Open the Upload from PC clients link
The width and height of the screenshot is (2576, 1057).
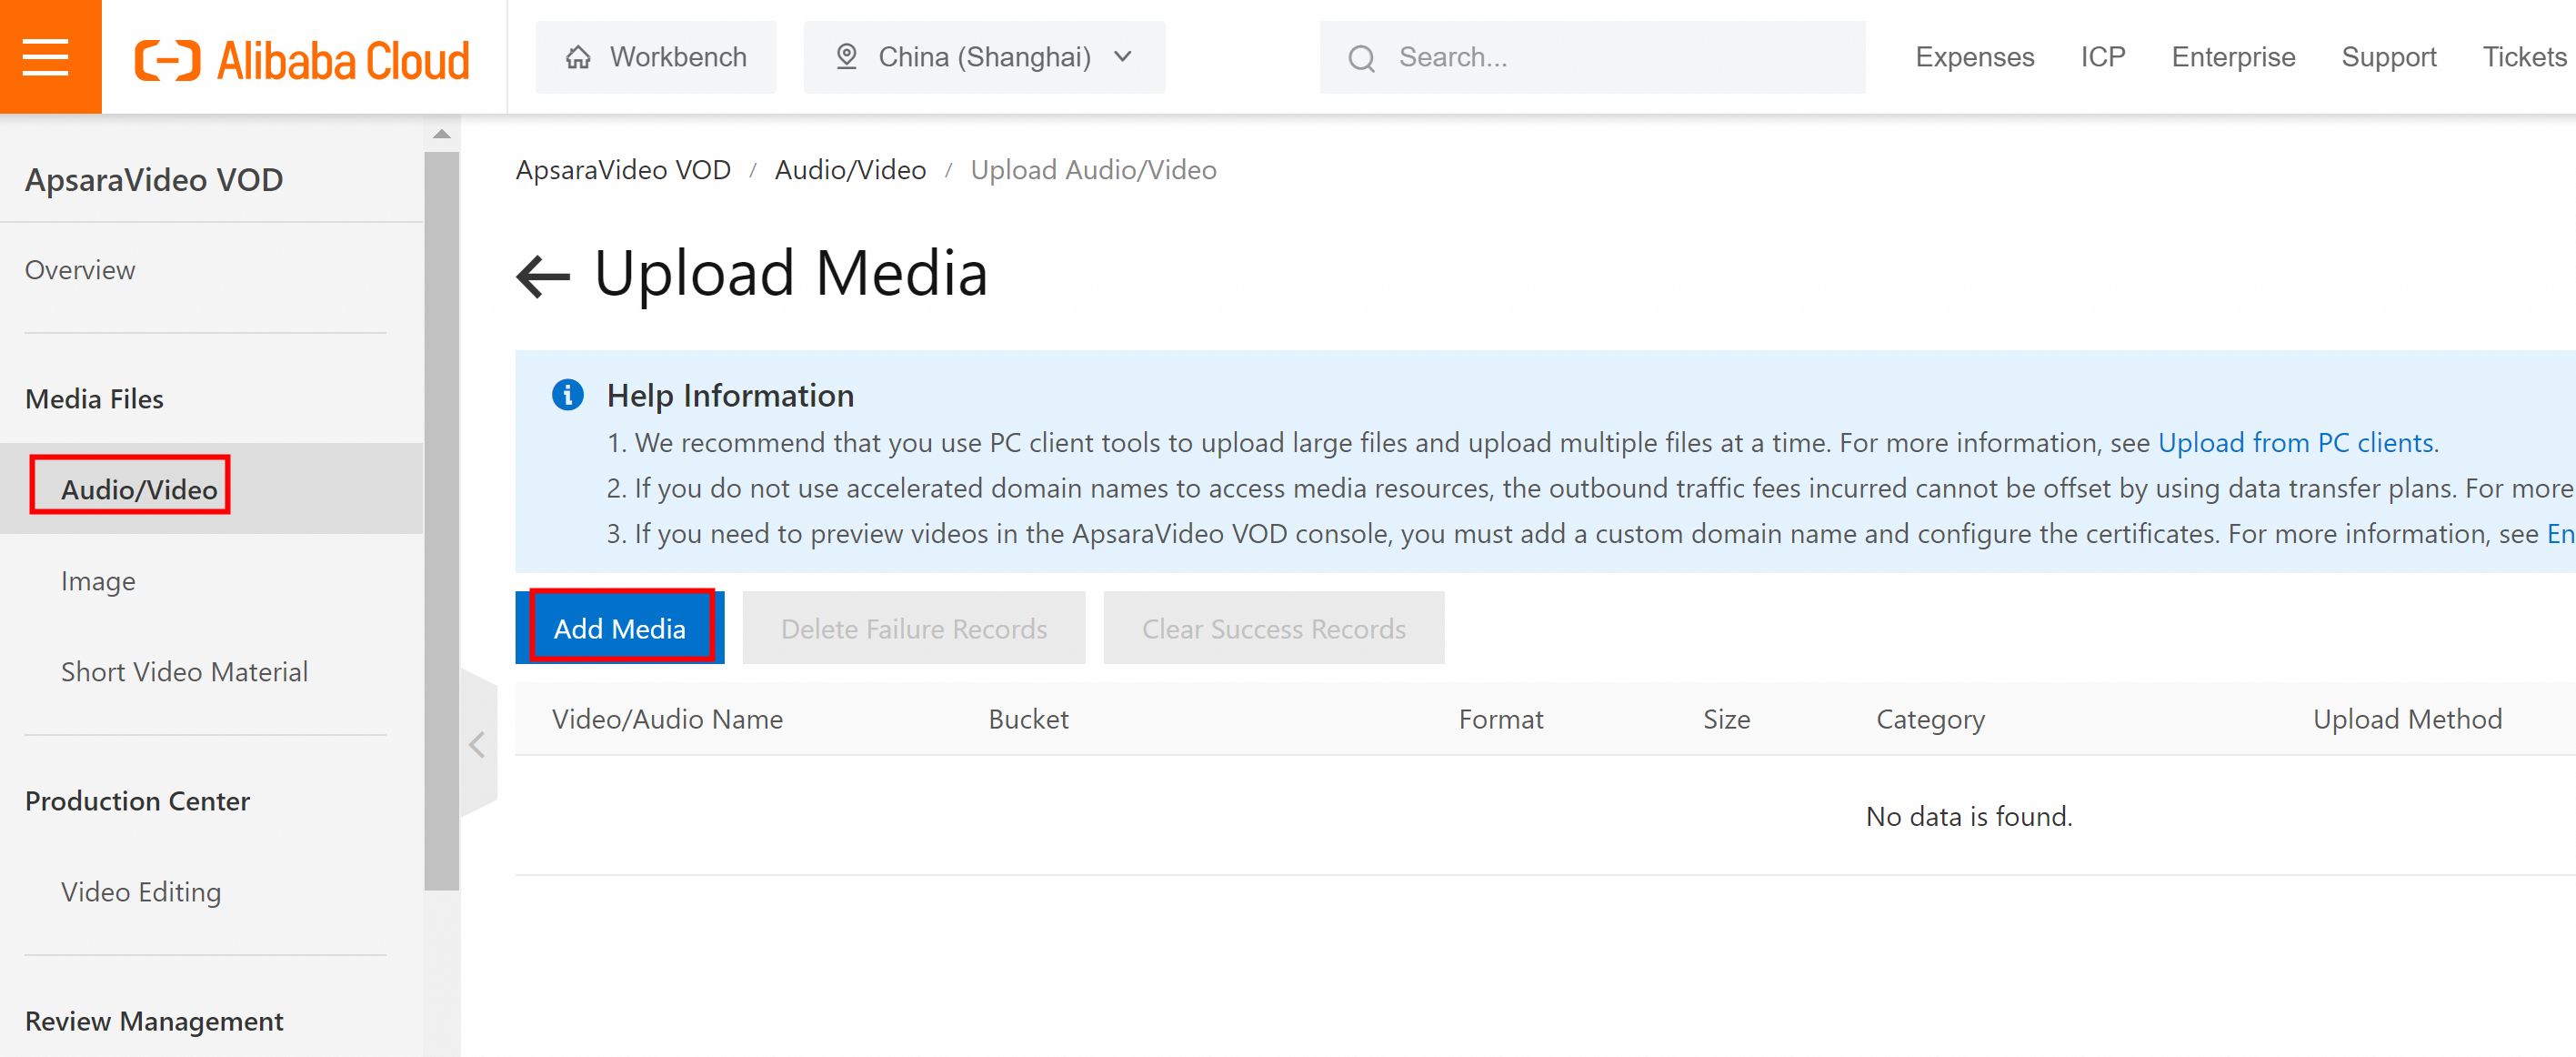click(x=2295, y=443)
